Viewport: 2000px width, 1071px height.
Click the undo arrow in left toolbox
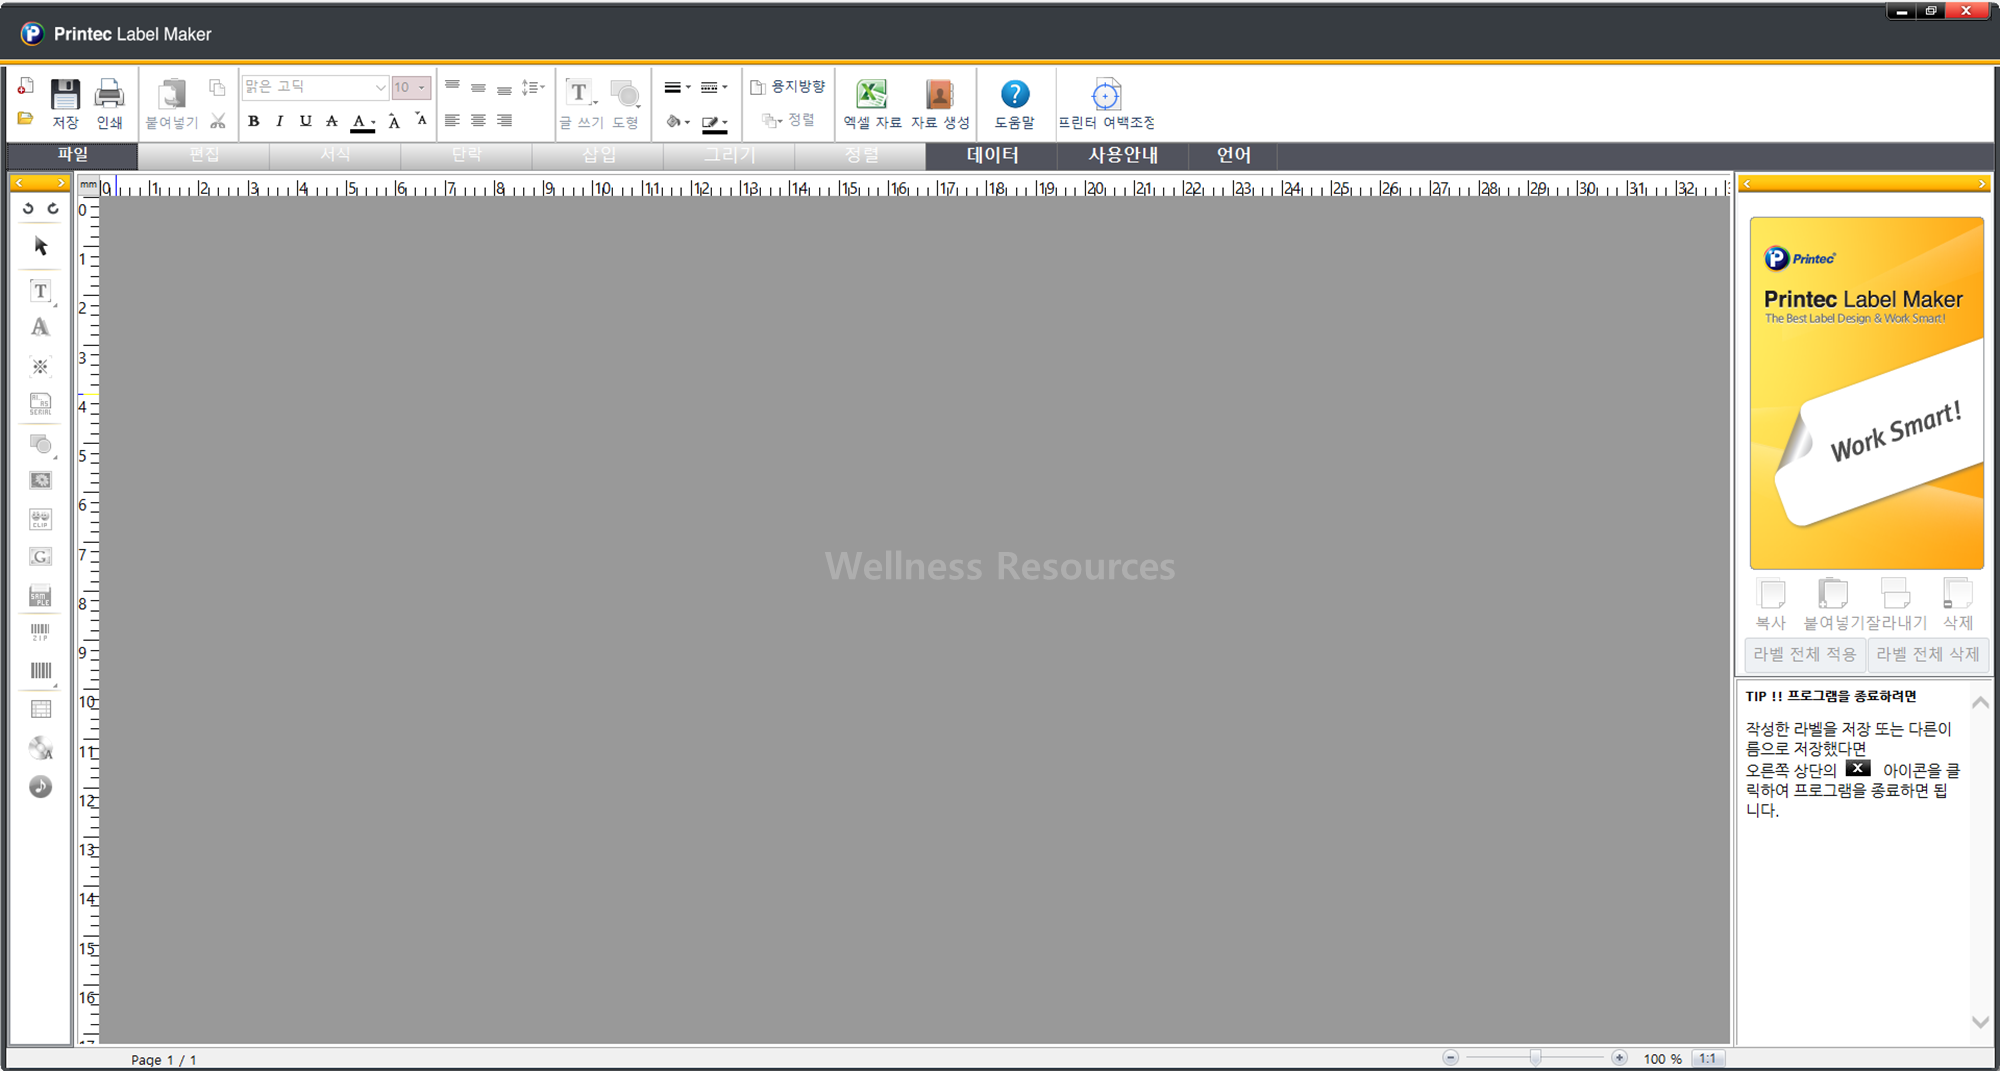point(28,209)
